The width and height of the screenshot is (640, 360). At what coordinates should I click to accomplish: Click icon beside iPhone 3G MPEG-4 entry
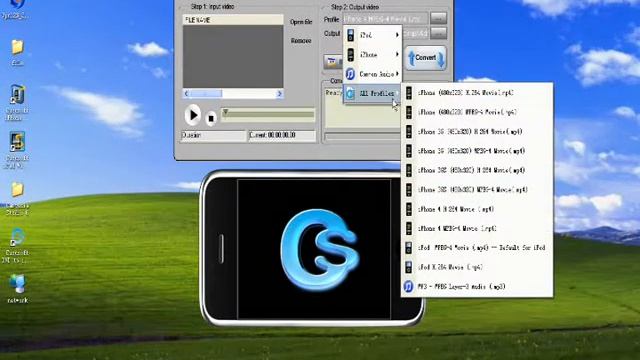[x=409, y=151]
